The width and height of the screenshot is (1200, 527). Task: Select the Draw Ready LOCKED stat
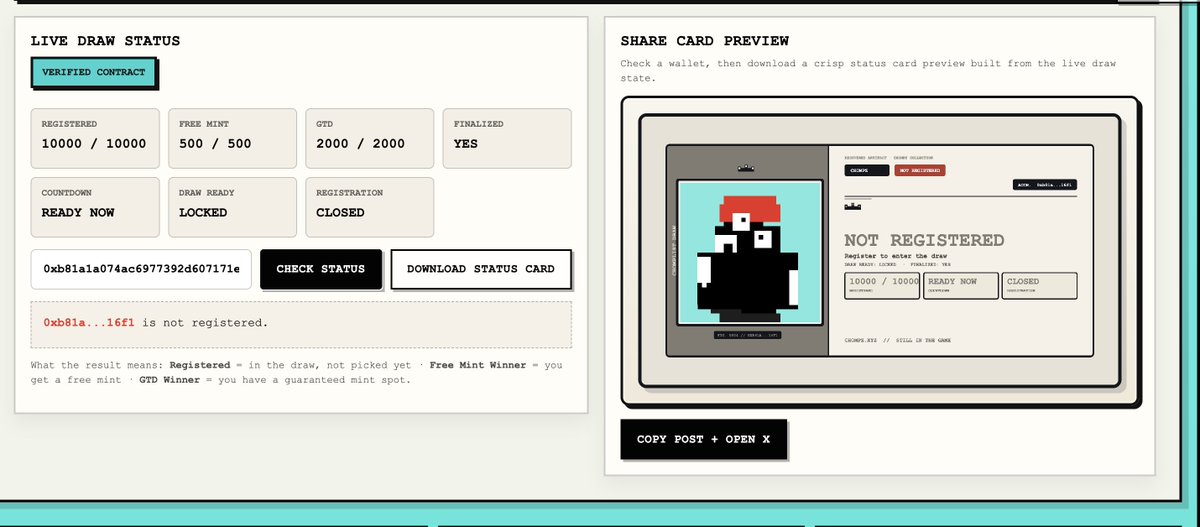tap(232, 207)
